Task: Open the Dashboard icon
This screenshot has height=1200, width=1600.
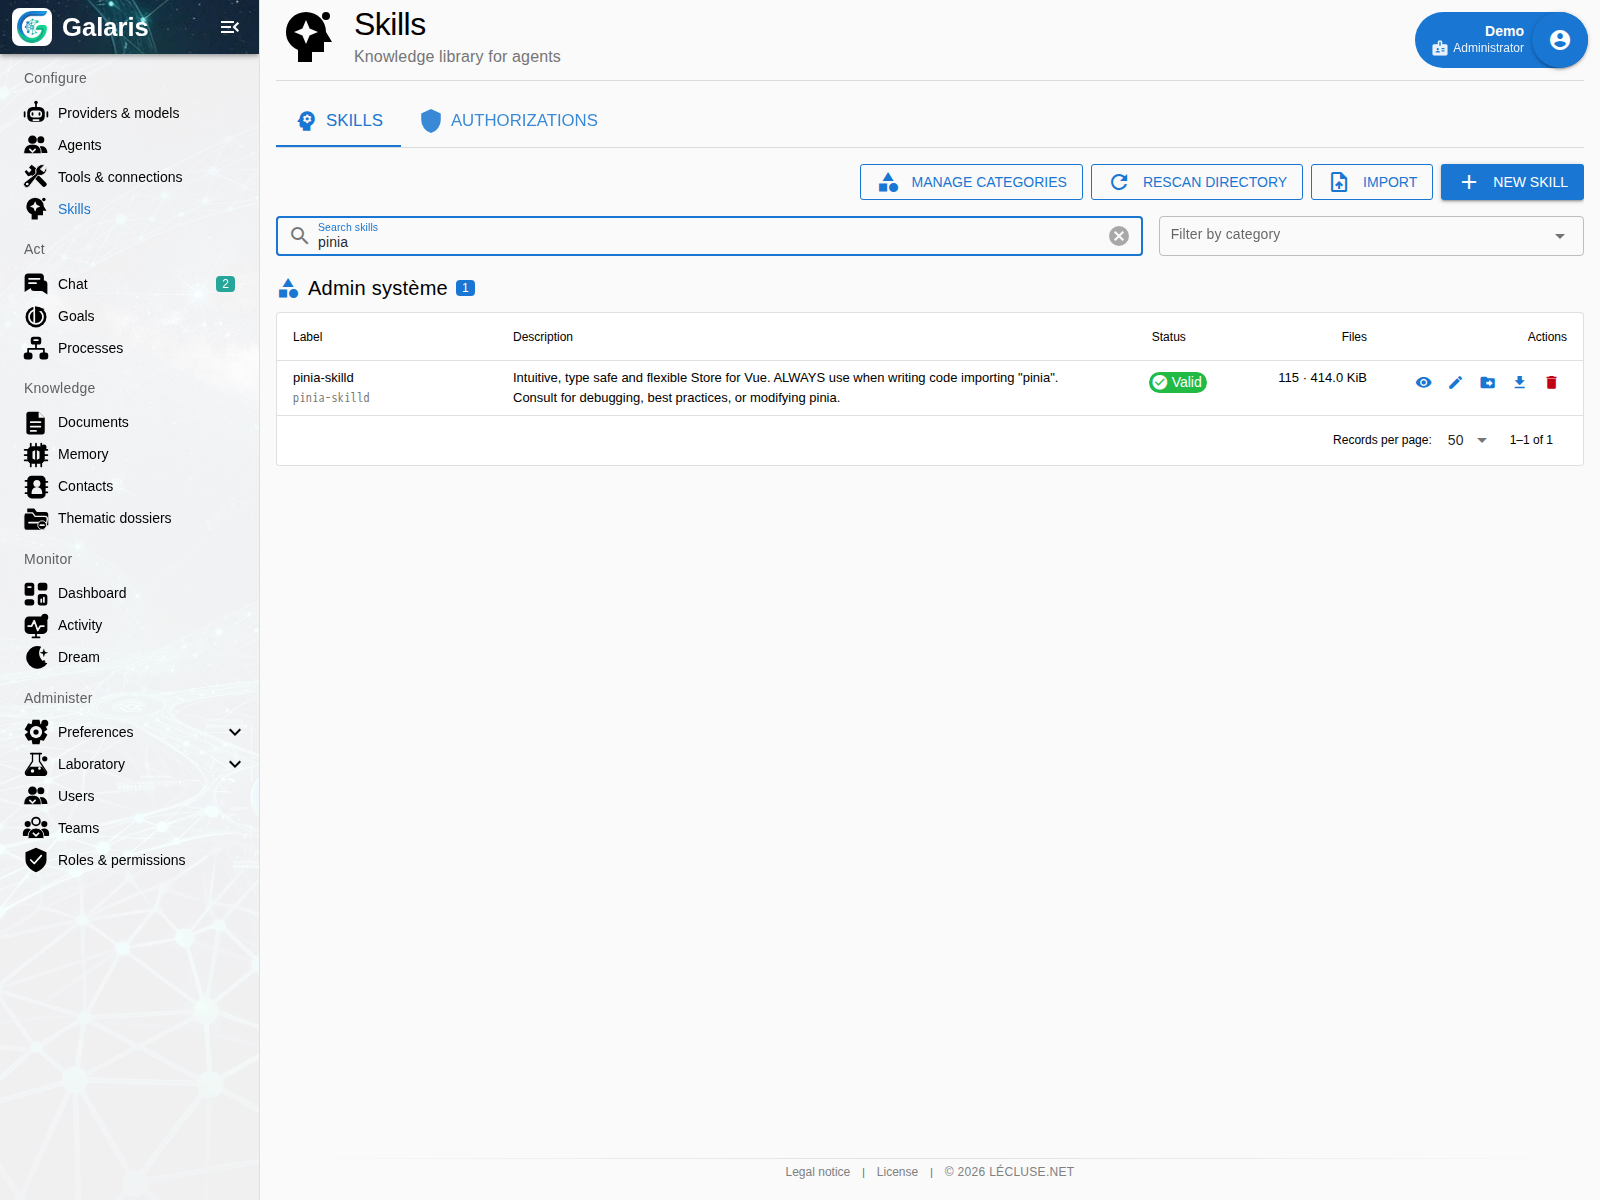Action: [x=36, y=593]
